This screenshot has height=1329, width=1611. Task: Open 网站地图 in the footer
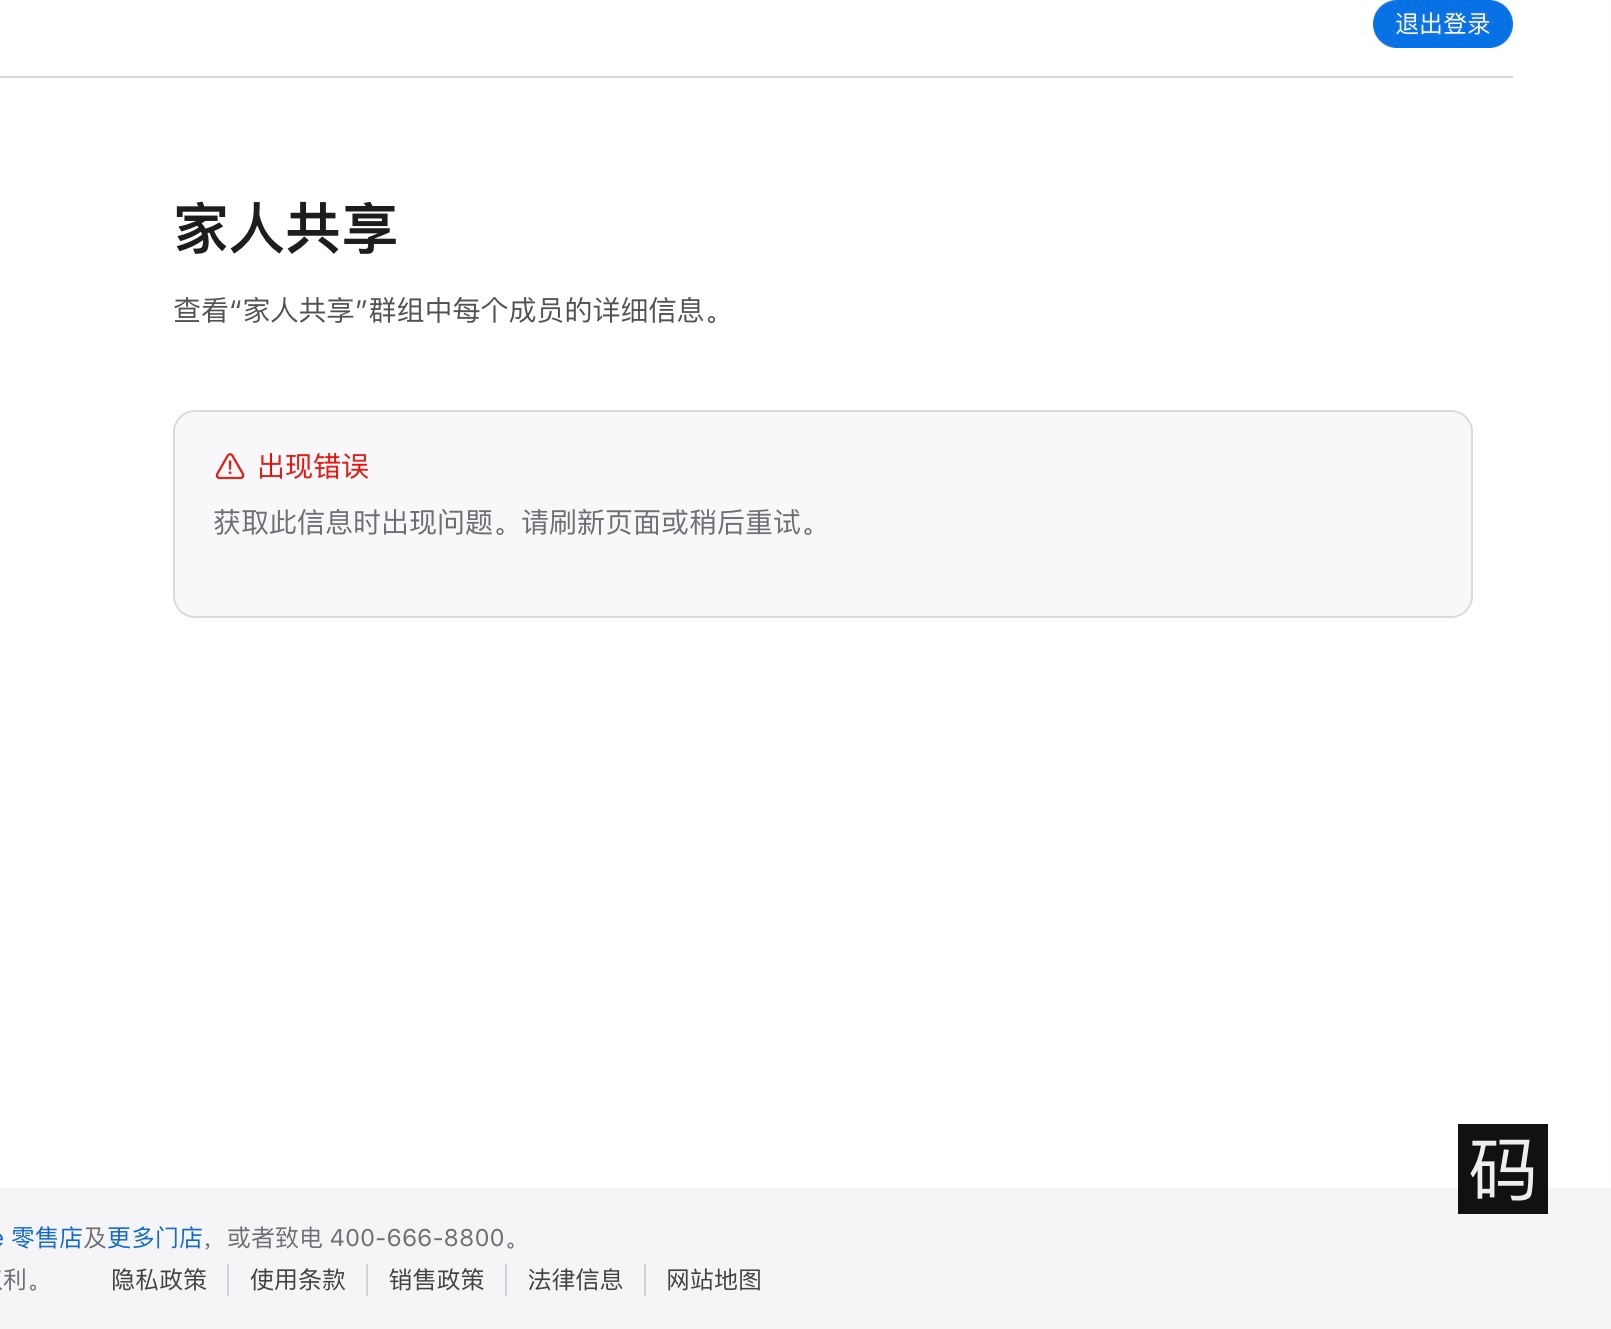(714, 1280)
